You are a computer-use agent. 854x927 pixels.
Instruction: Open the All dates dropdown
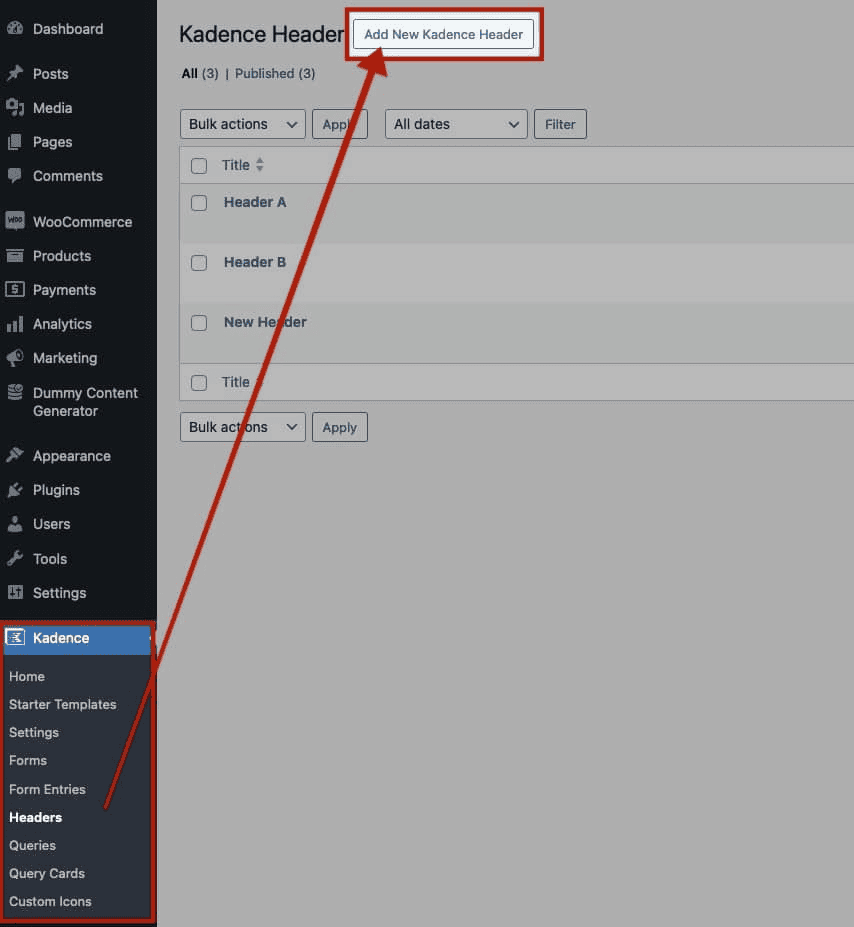[x=456, y=124]
